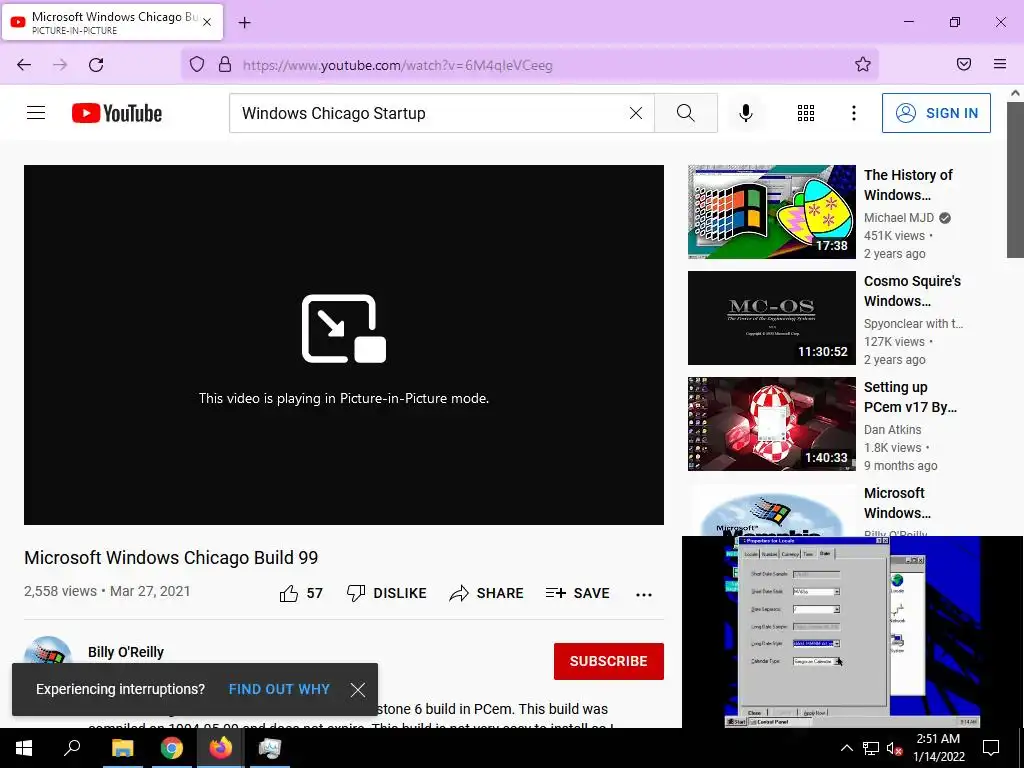Click Michael MJD channel name
Image resolution: width=1024 pixels, height=768 pixels.
tap(899, 217)
